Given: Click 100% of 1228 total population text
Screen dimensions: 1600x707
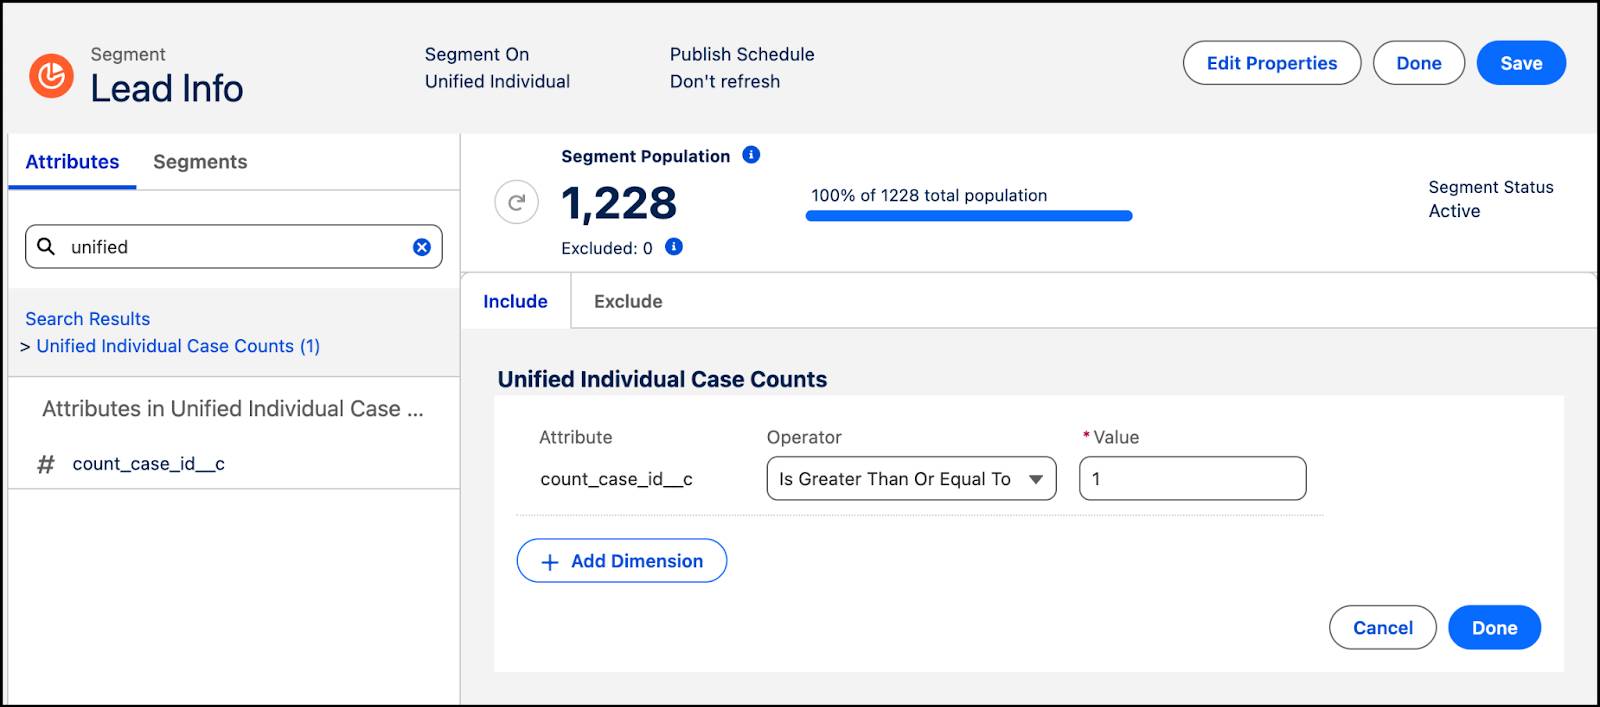Looking at the screenshot, I should pyautogui.click(x=929, y=195).
